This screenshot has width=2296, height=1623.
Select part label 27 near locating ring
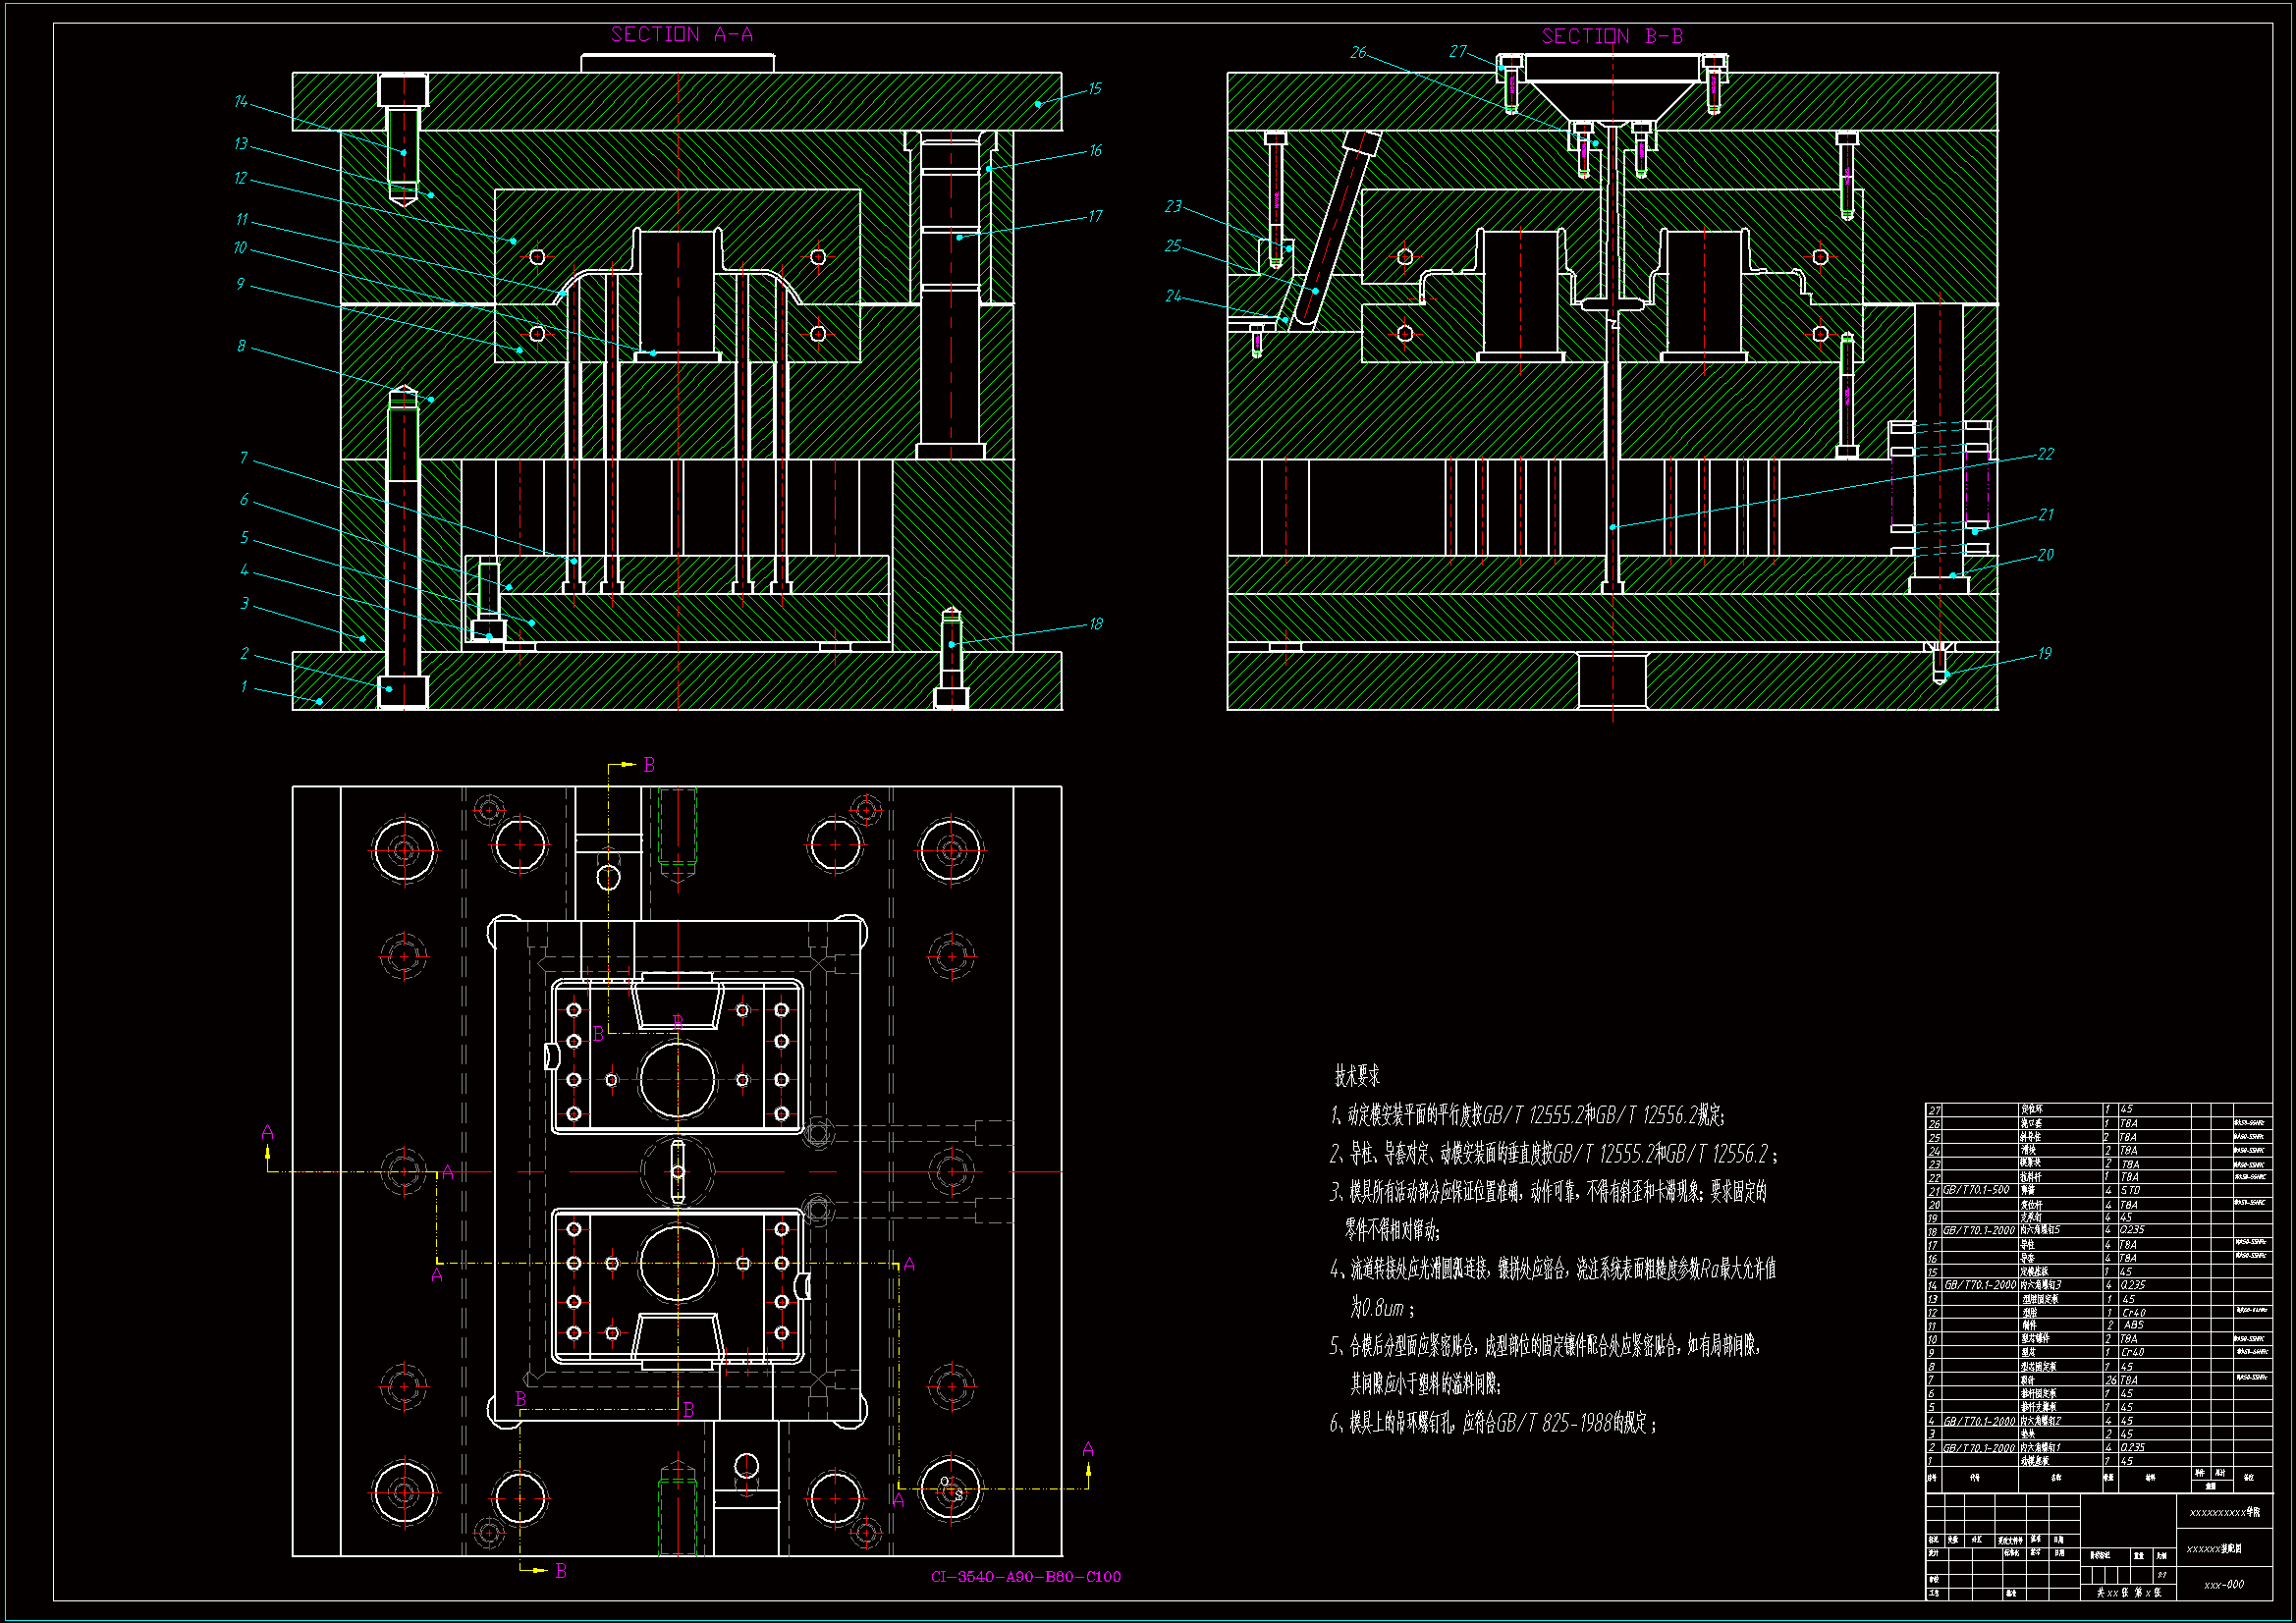1457,52
